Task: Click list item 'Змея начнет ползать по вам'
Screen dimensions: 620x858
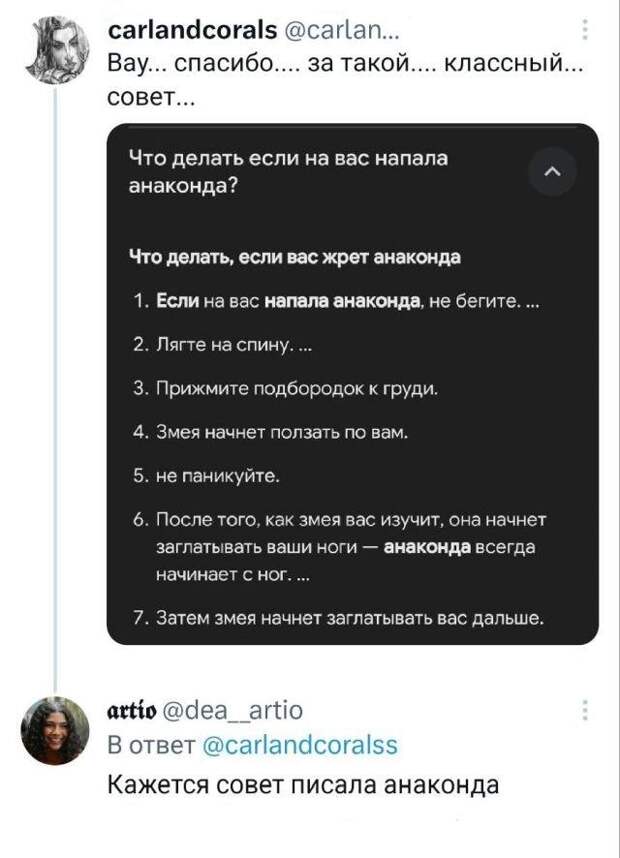Action: point(271,433)
